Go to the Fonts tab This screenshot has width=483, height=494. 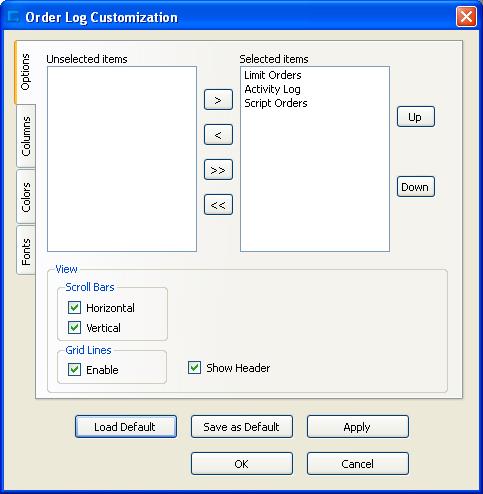point(26,251)
